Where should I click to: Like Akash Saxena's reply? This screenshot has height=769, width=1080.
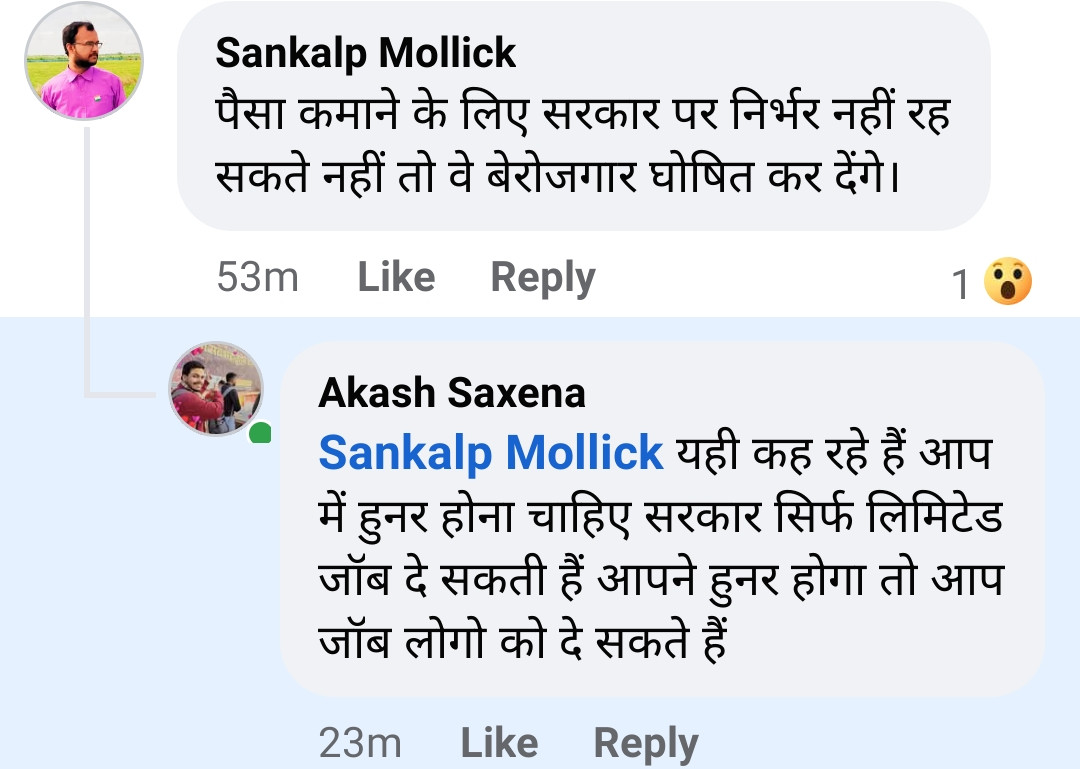coord(499,743)
